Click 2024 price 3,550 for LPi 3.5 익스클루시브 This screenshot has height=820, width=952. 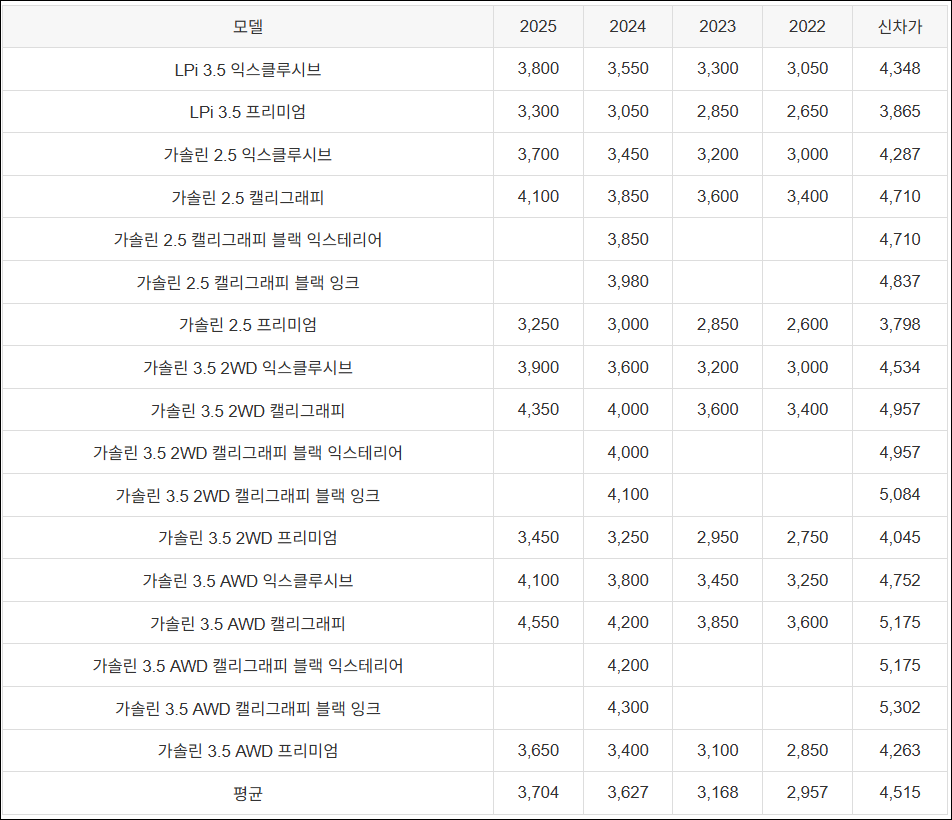(628, 69)
